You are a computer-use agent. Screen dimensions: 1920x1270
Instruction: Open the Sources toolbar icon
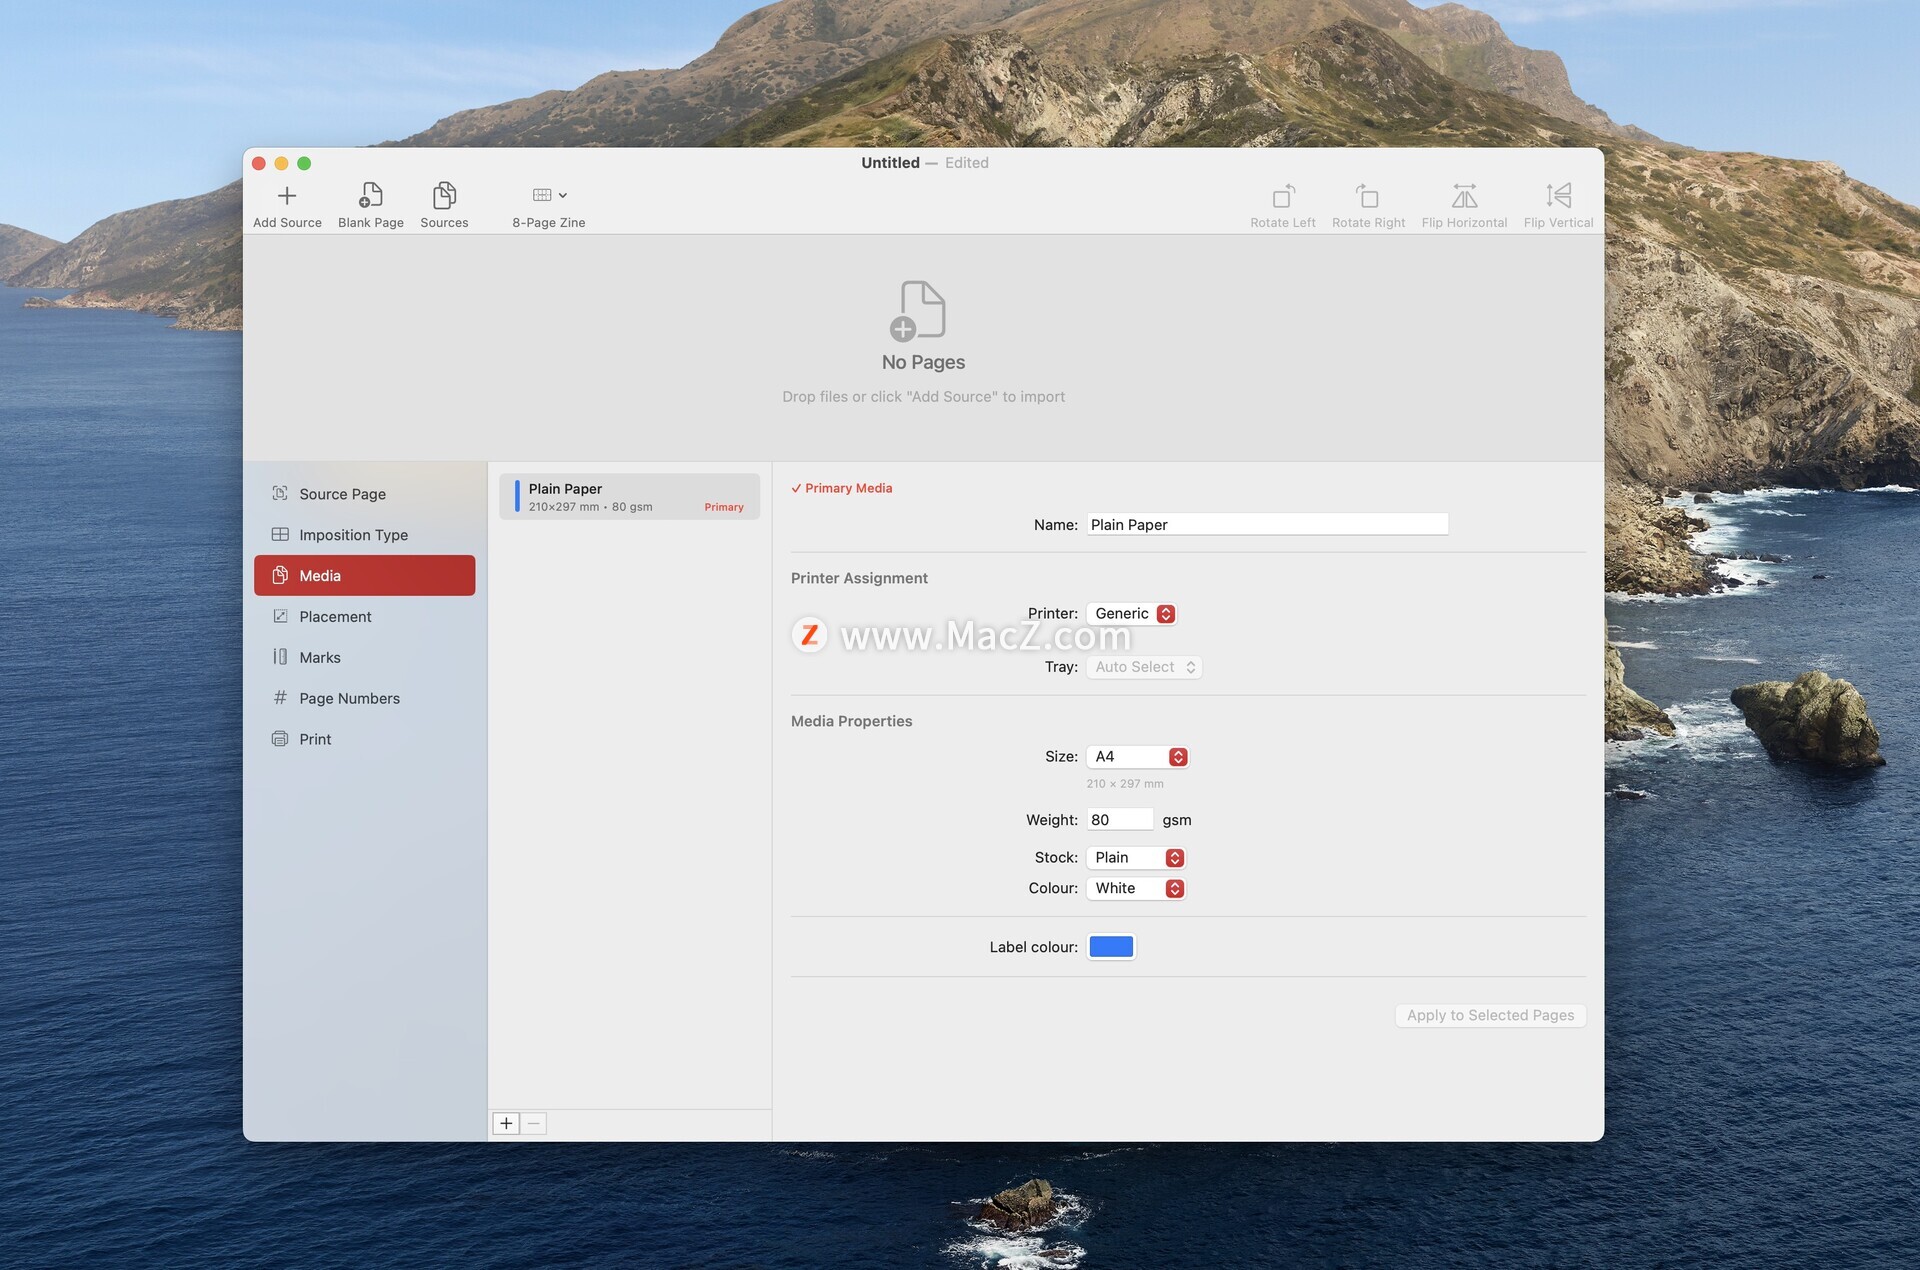coord(444,196)
